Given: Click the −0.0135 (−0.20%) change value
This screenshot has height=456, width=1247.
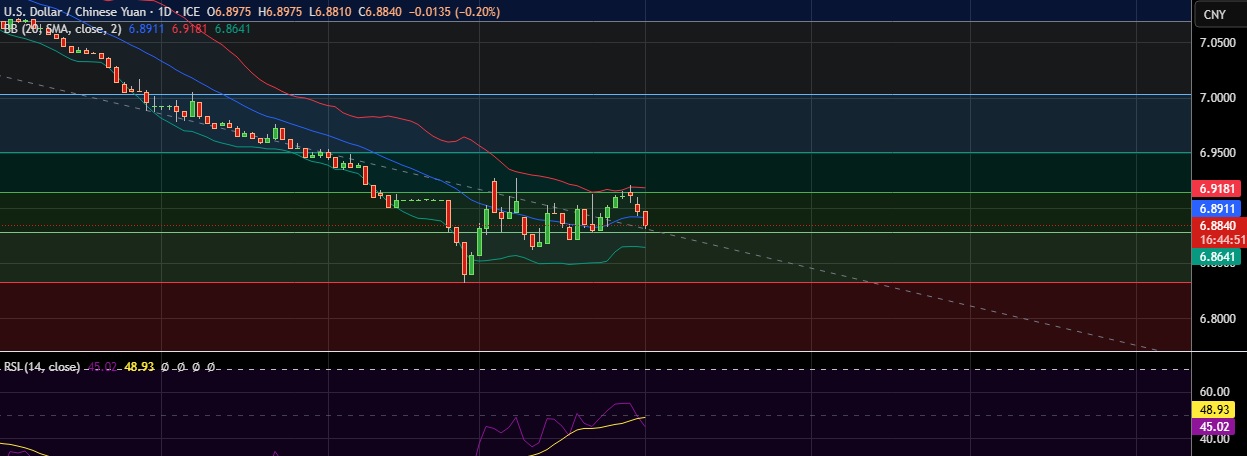Looking at the screenshot, I should [454, 12].
